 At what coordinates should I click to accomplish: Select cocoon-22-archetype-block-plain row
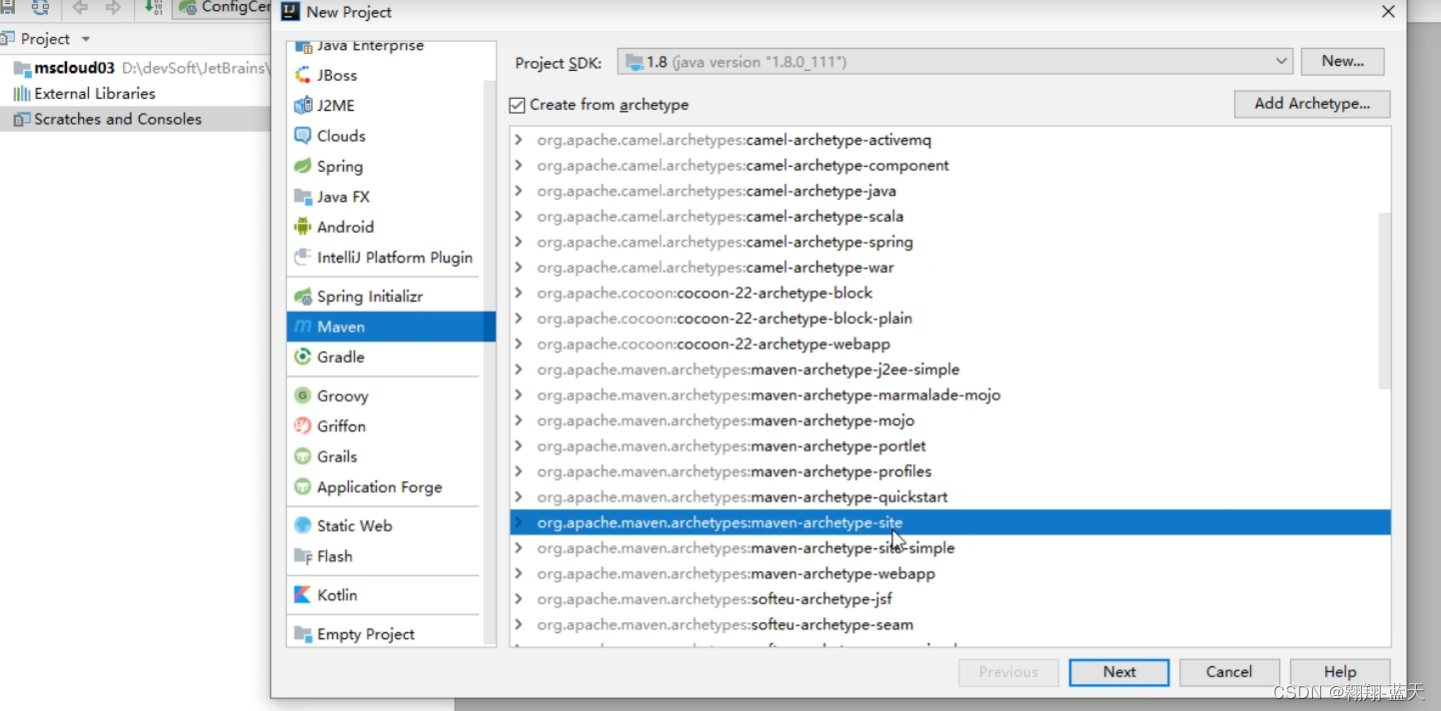(x=950, y=319)
